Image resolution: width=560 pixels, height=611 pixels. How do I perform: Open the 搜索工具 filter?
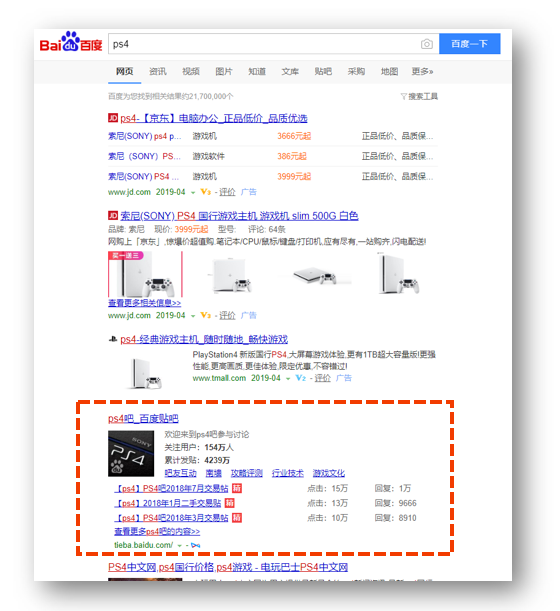(419, 96)
